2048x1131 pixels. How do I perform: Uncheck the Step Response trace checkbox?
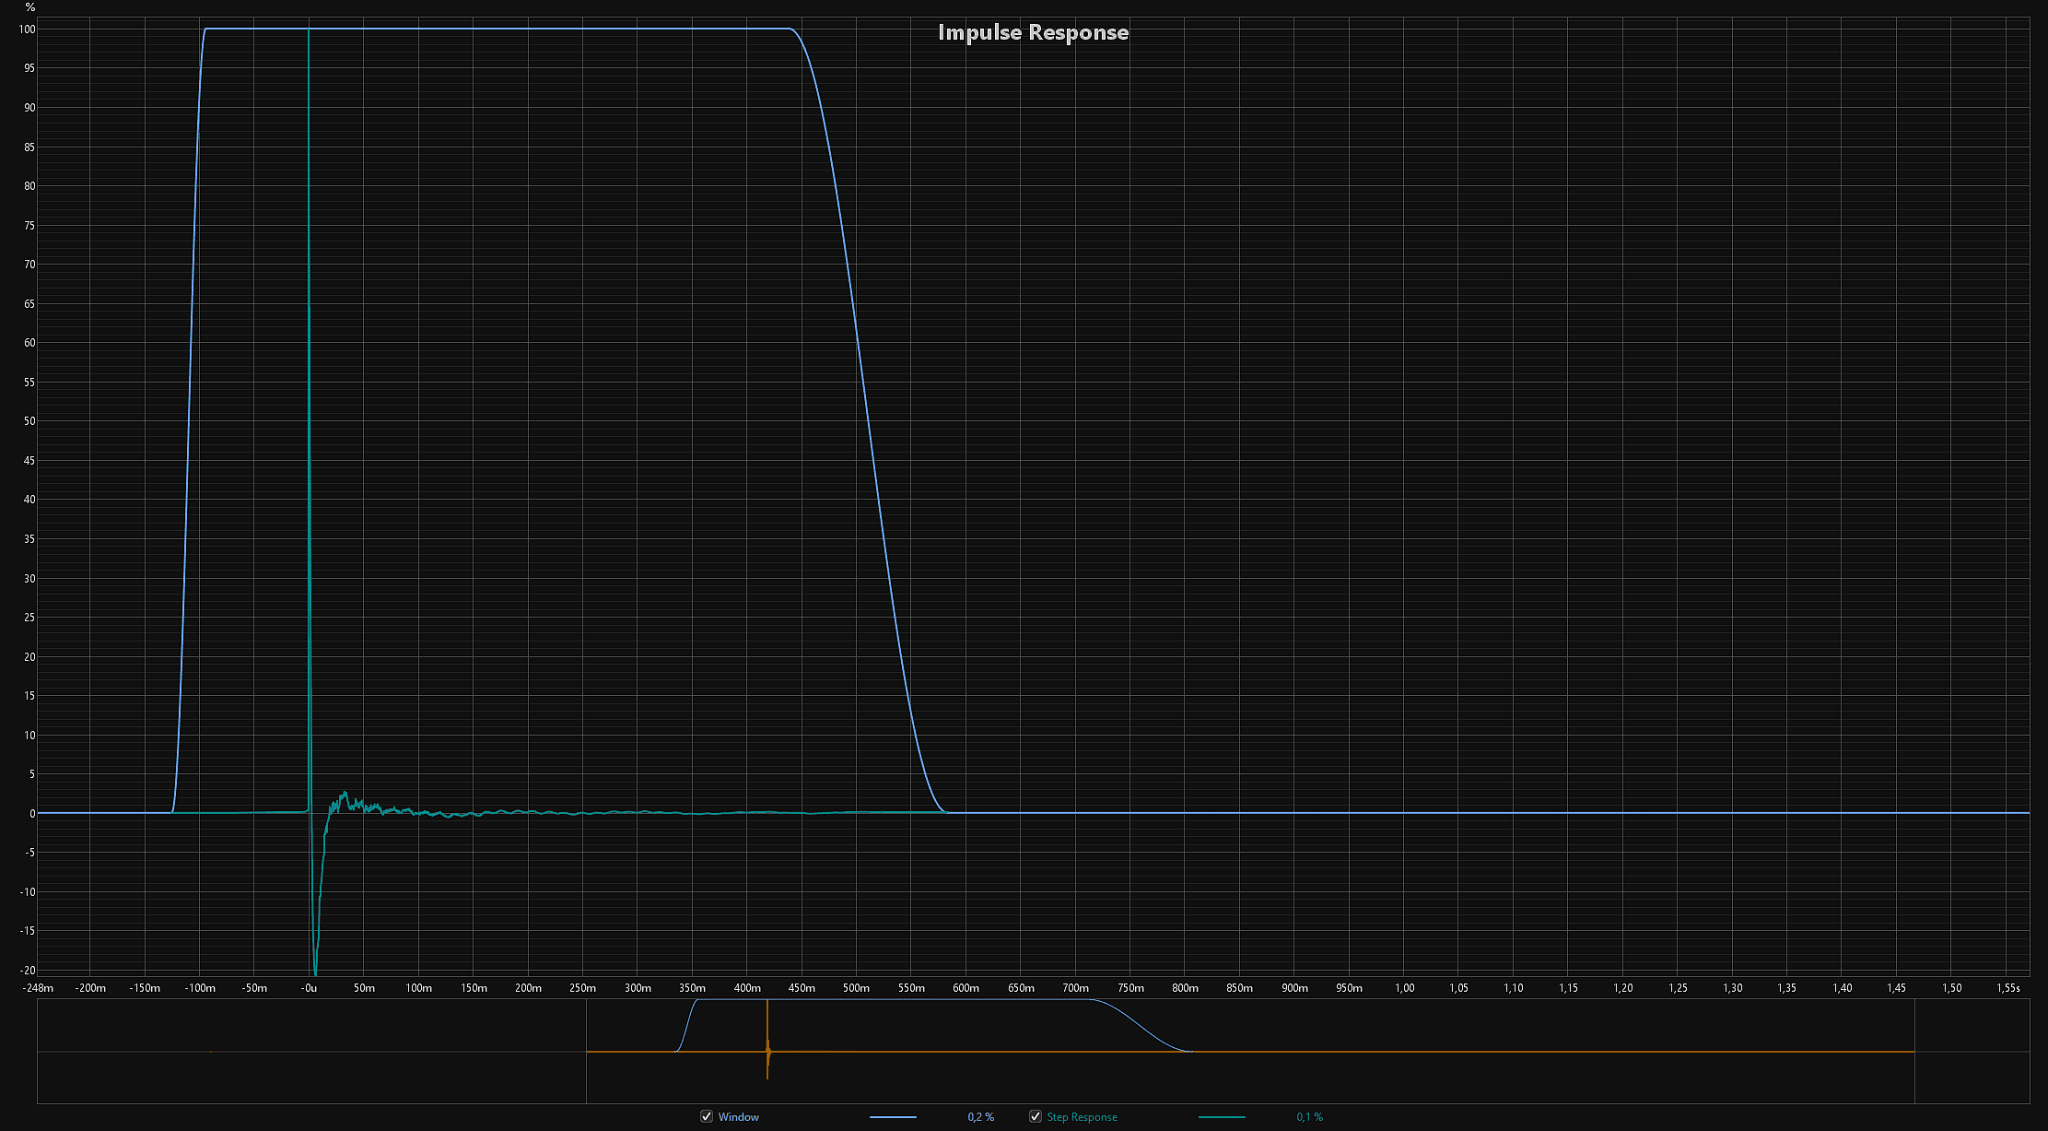click(x=1035, y=1116)
